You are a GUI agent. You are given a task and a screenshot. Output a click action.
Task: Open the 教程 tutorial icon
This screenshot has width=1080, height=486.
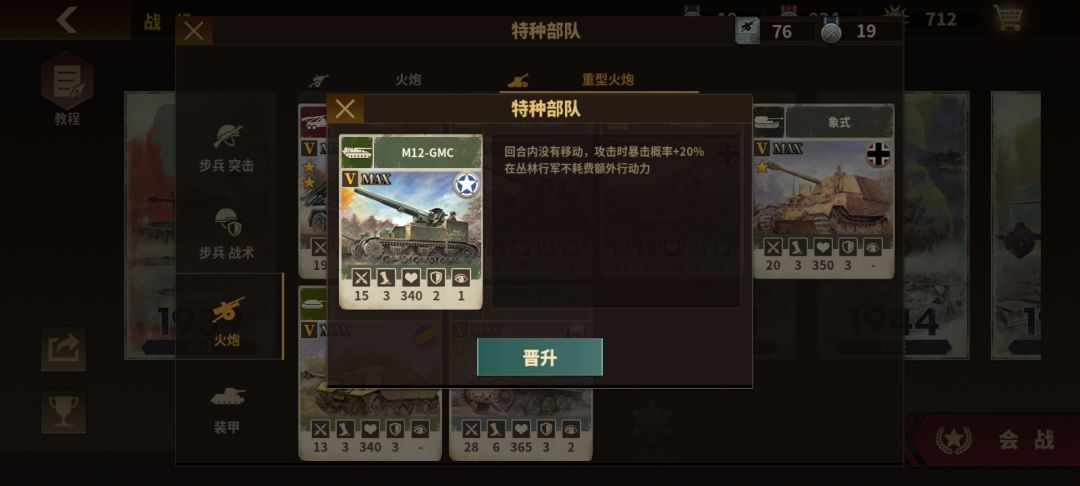tap(67, 88)
